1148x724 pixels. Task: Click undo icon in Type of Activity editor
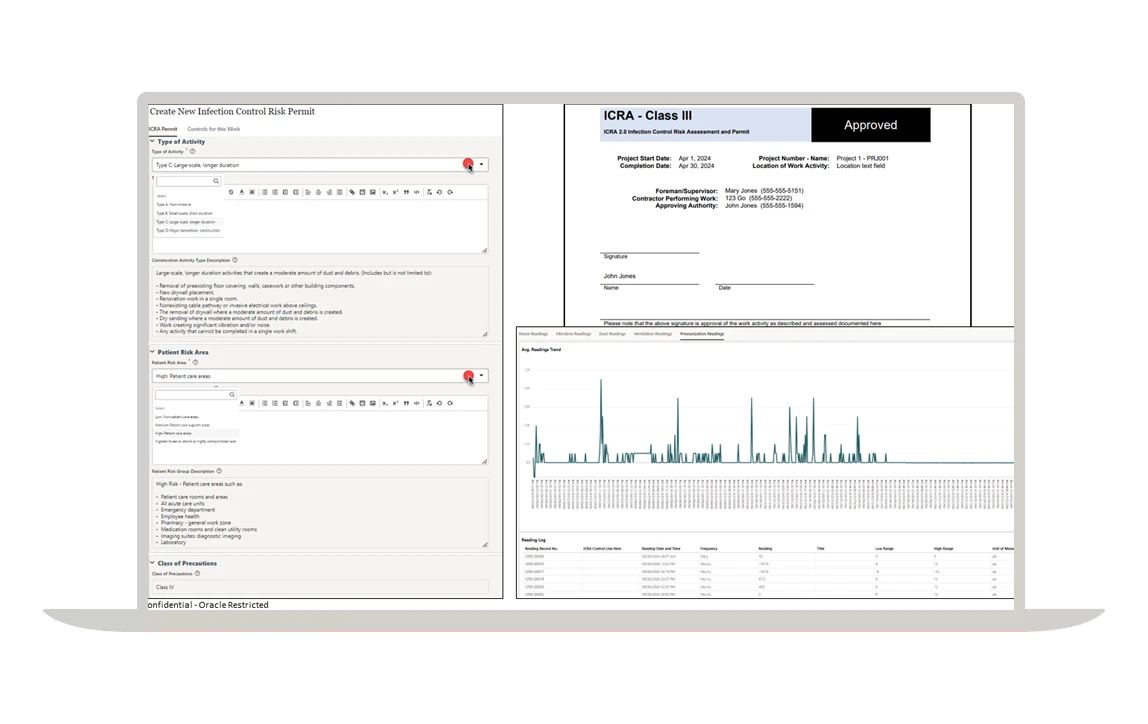click(440, 192)
